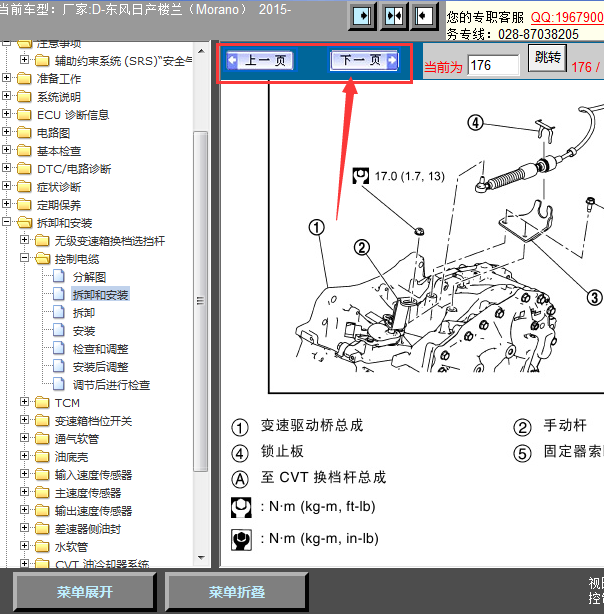Click callout number 4 in the diagram
Viewport: 604px width, 614px height.
click(475, 123)
